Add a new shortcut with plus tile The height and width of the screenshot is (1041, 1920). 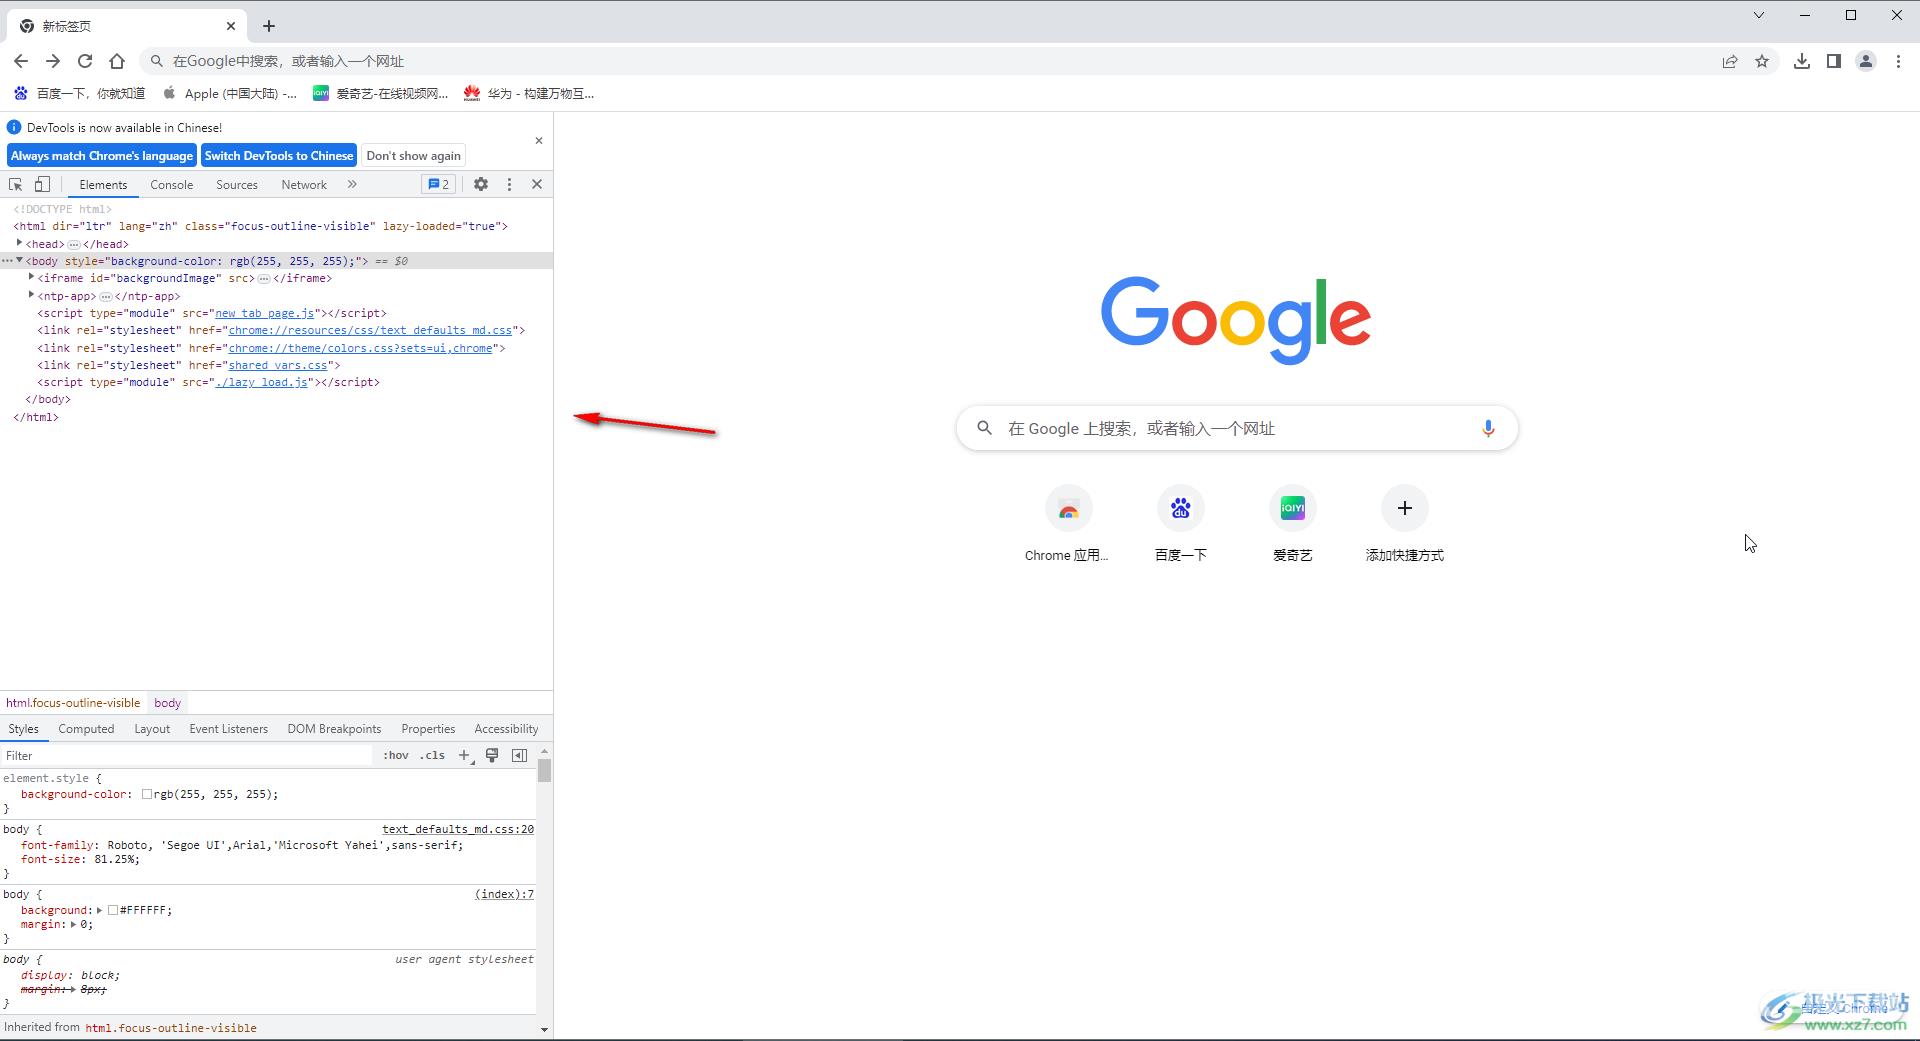point(1404,526)
